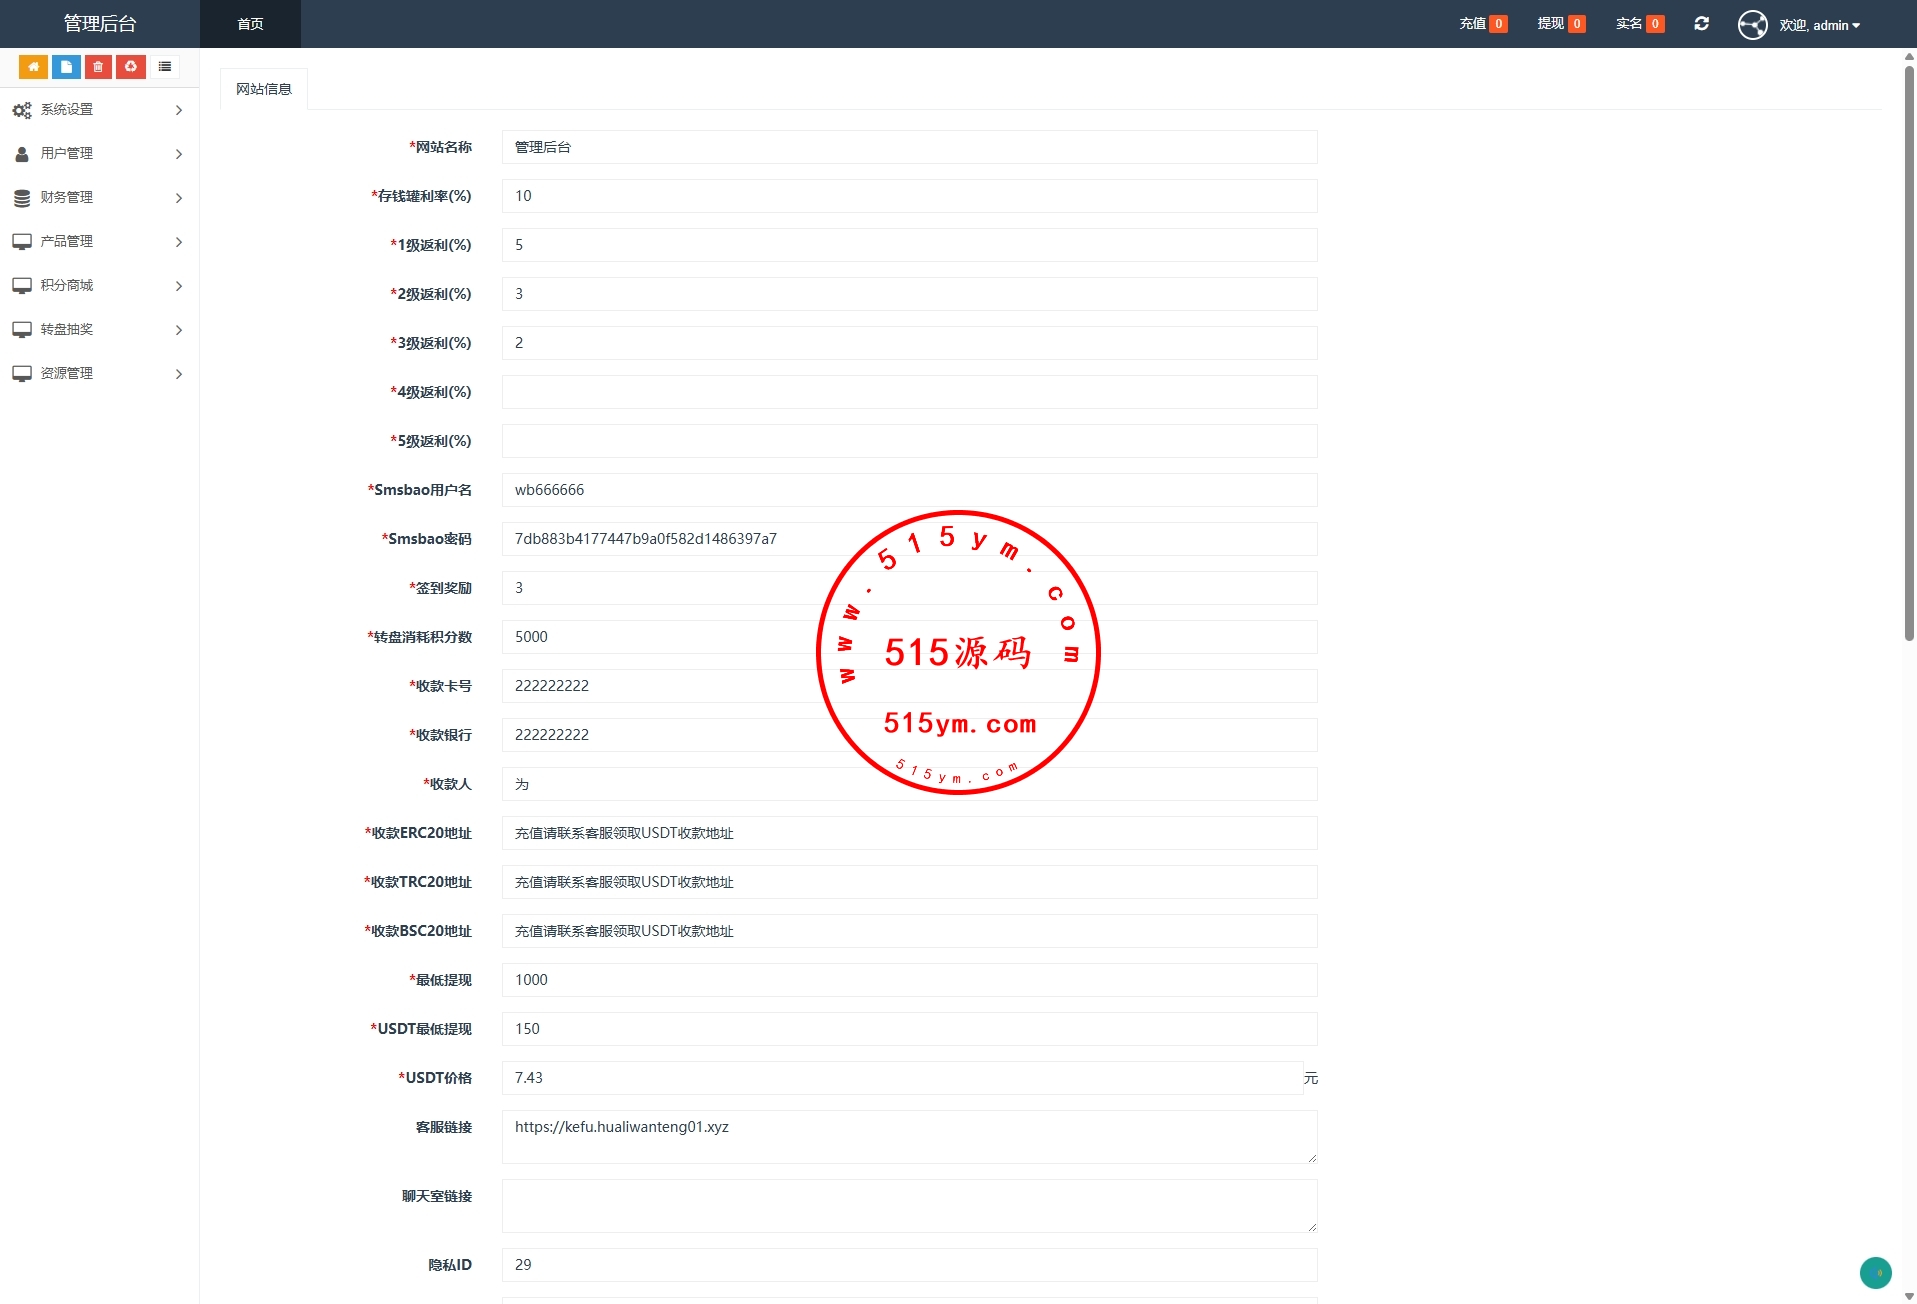This screenshot has width=1917, height=1304.
Task: Focus the USDT价格 input field
Action: (902, 1078)
